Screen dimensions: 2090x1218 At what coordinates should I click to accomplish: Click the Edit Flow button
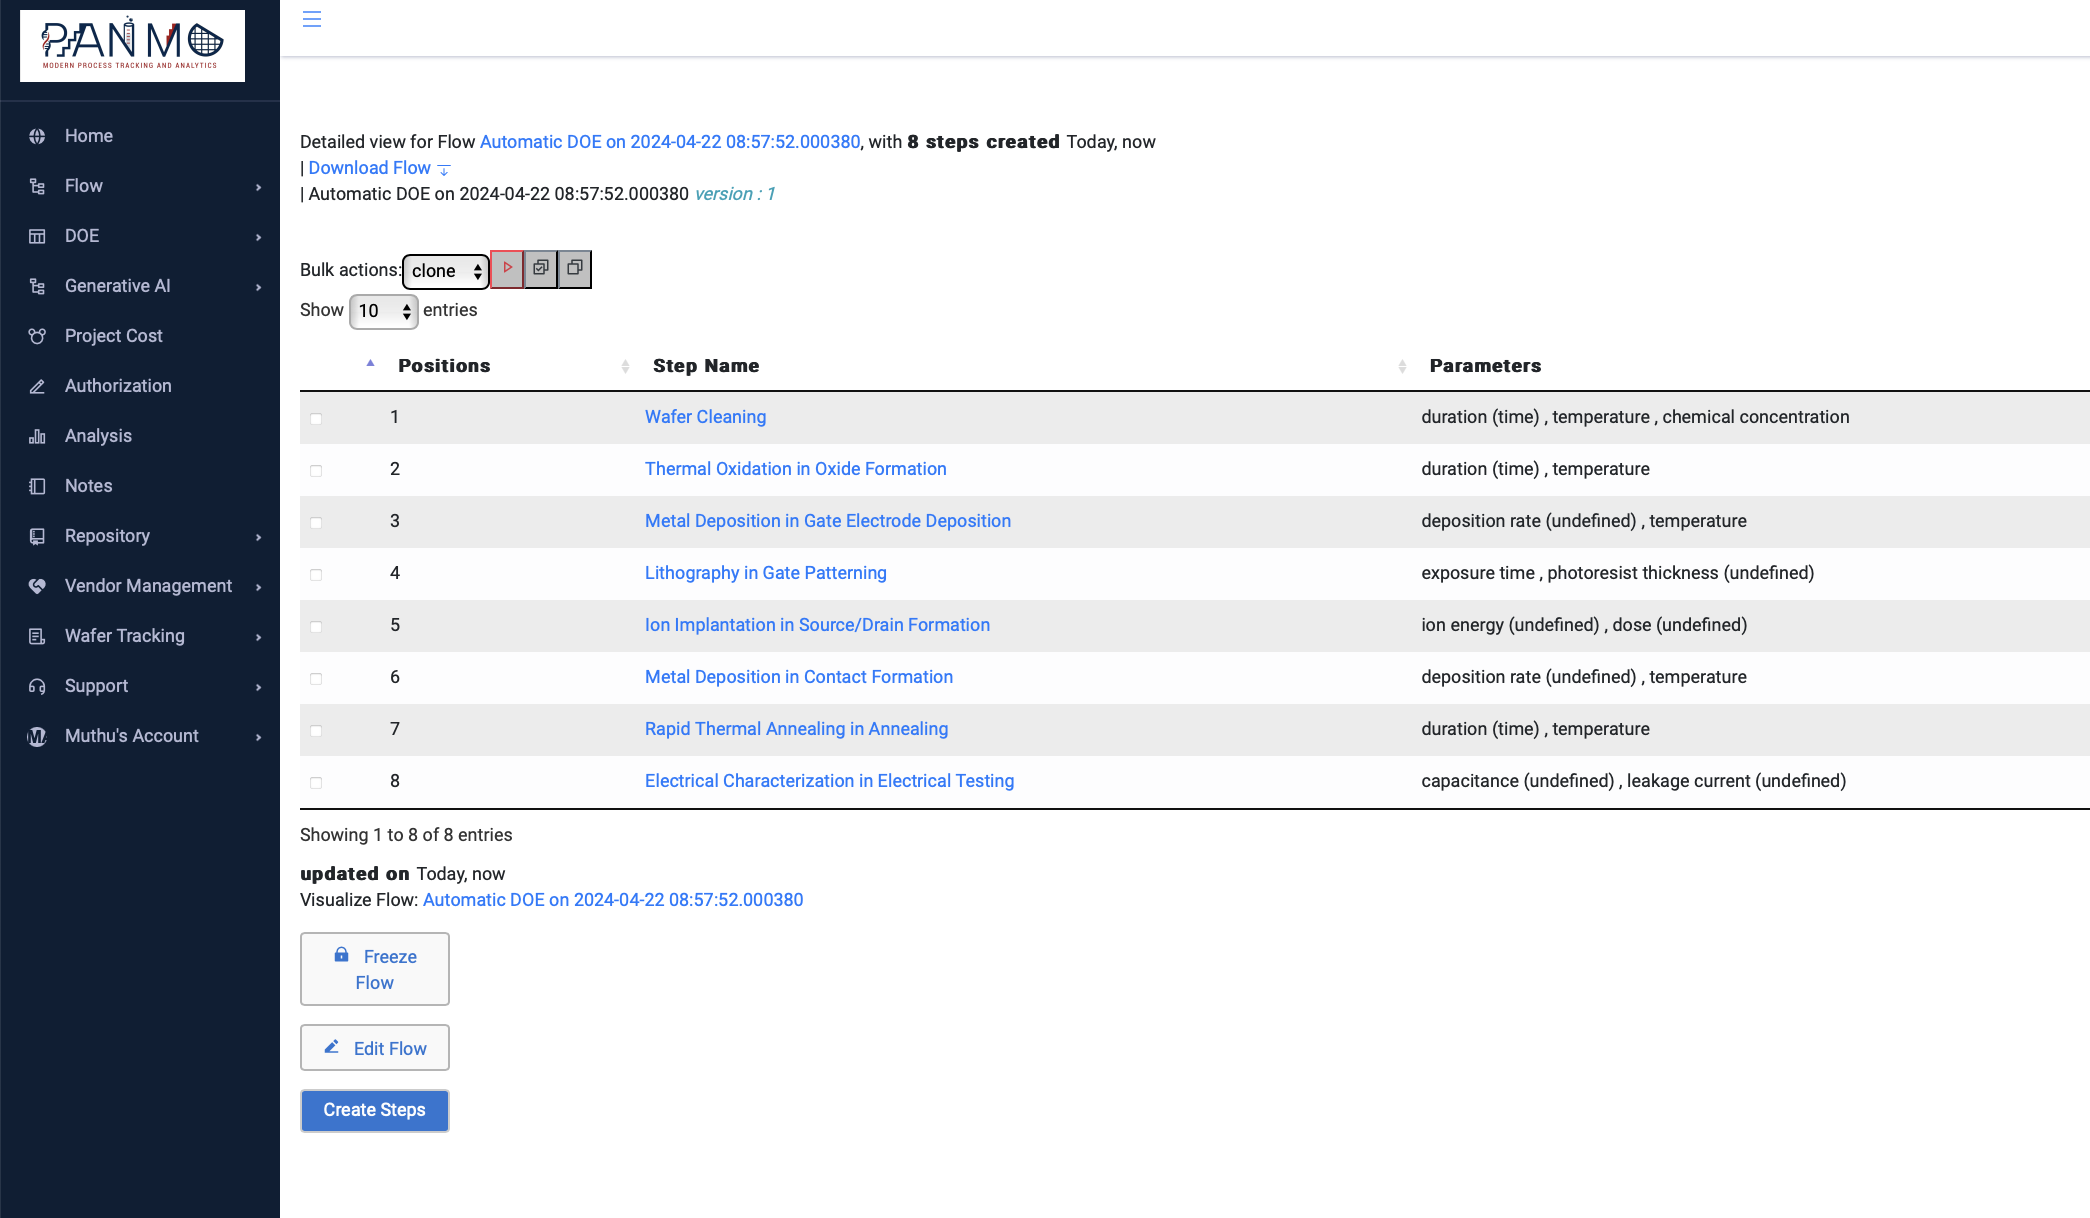(x=375, y=1048)
